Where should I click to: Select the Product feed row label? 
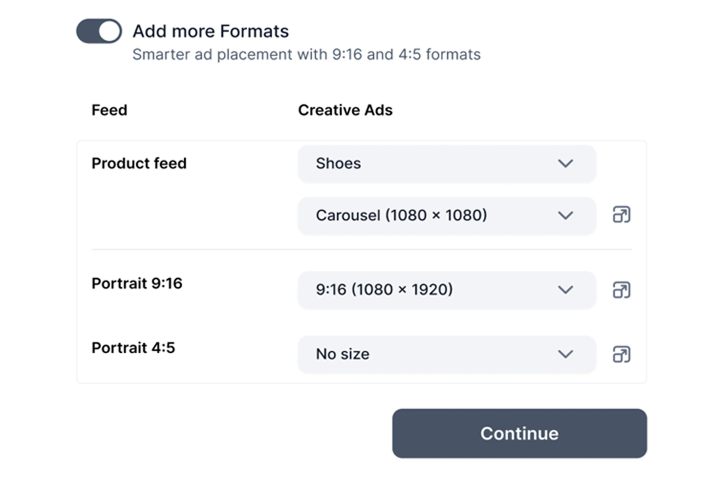139,163
